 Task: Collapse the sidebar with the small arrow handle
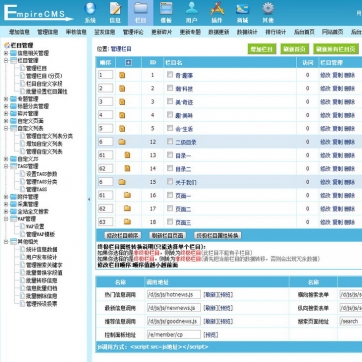(89, 199)
